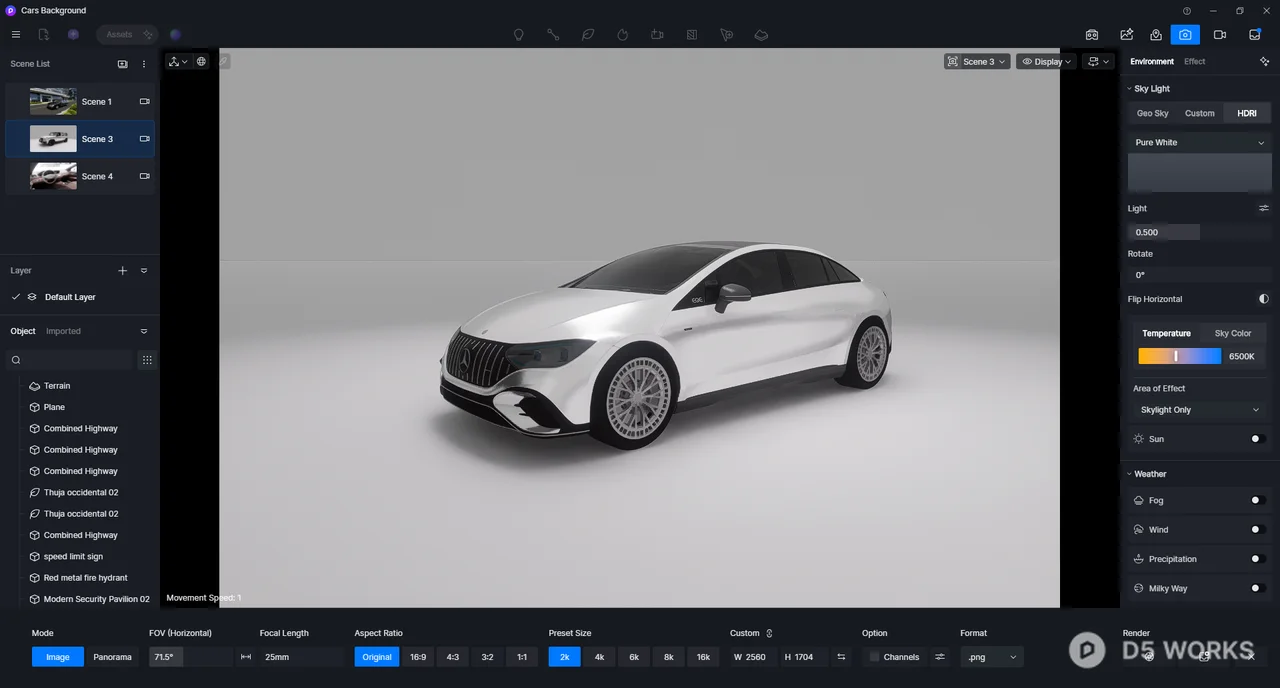Image resolution: width=1280 pixels, height=688 pixels.
Task: Toggle the custom size aspect lock
Action: tap(769, 633)
